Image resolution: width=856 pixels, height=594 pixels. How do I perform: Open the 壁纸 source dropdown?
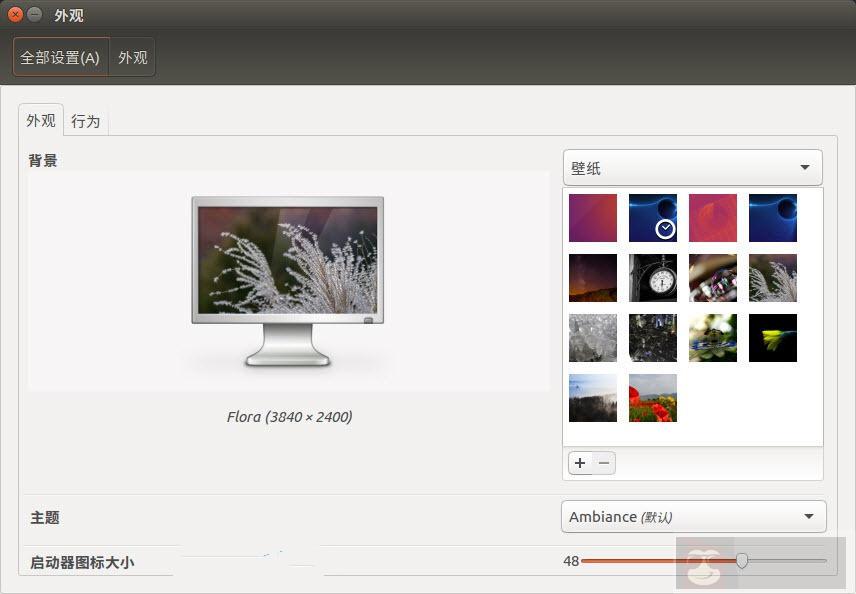tap(692, 167)
